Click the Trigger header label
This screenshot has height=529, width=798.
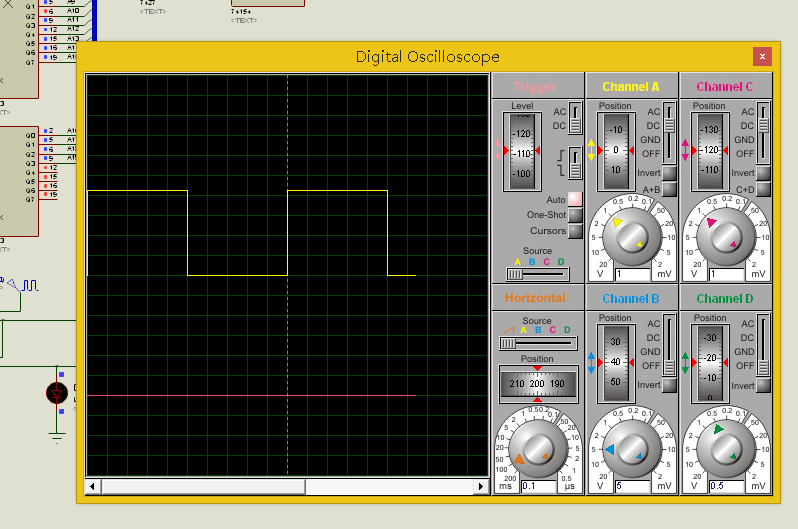click(x=535, y=87)
